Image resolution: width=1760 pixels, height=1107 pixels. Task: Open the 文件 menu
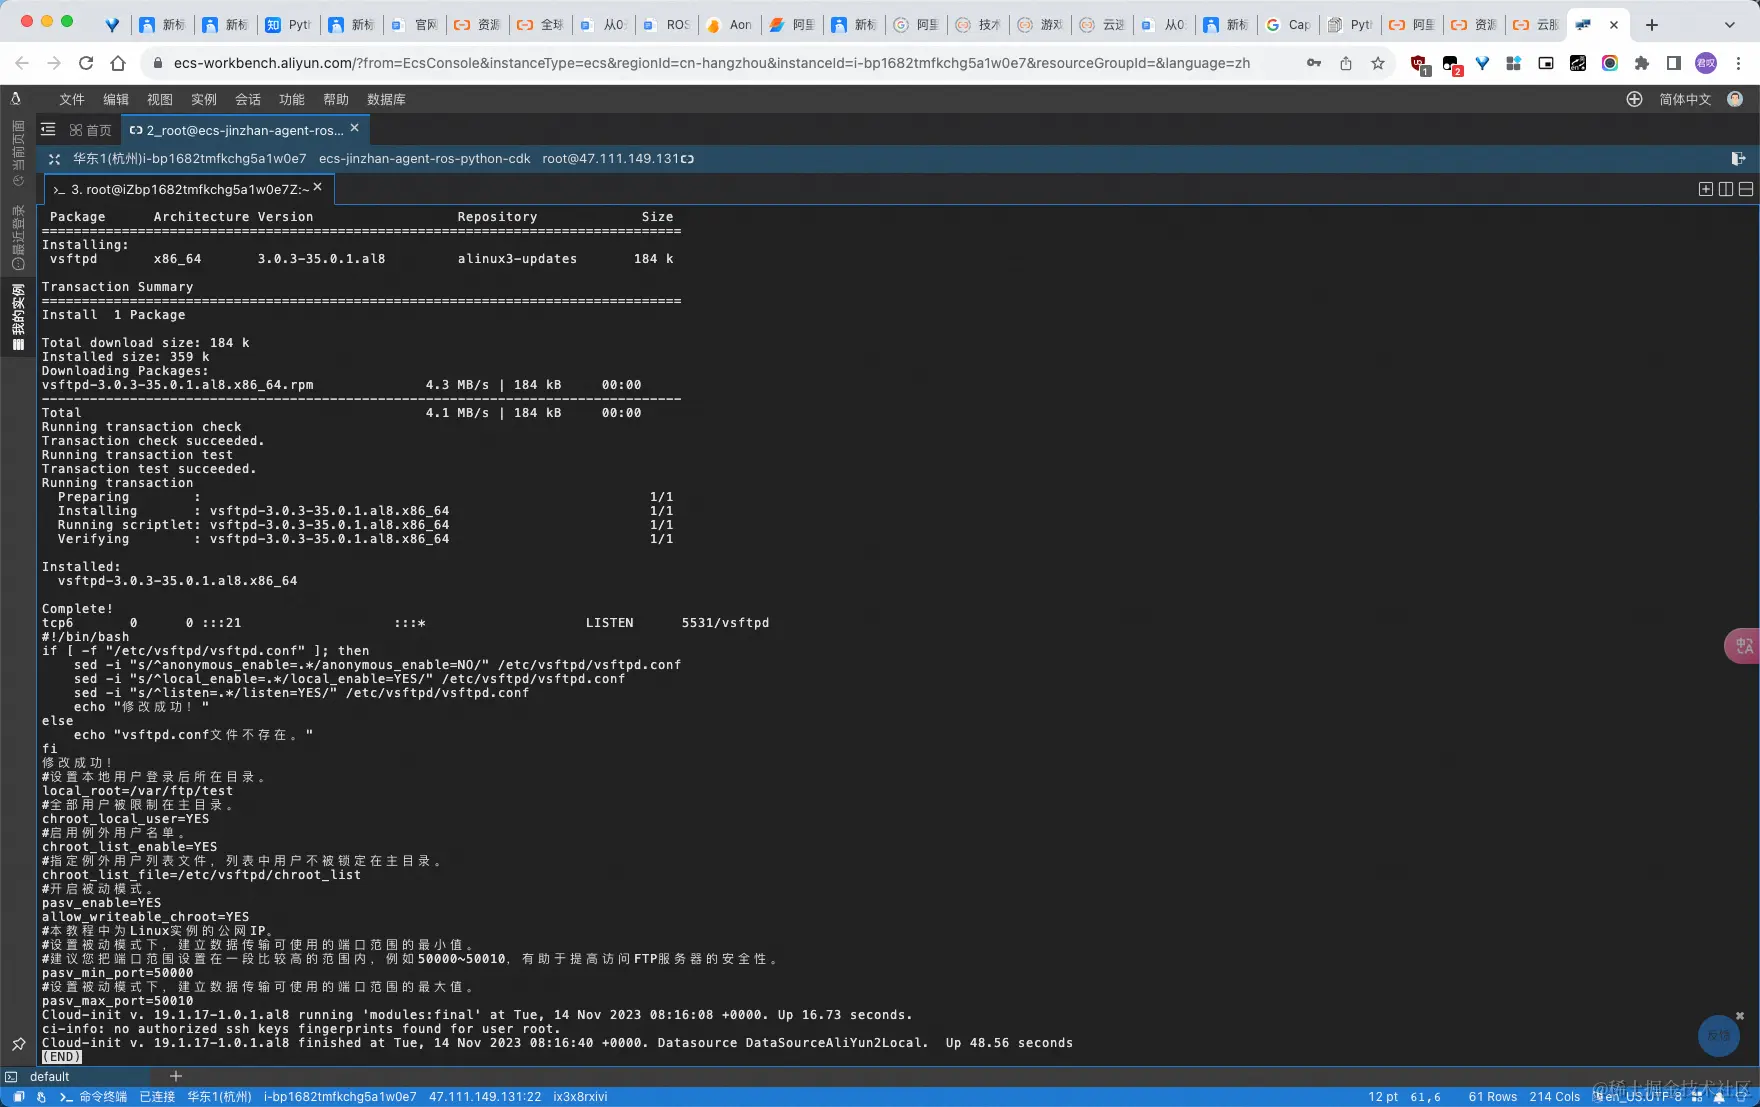point(72,99)
